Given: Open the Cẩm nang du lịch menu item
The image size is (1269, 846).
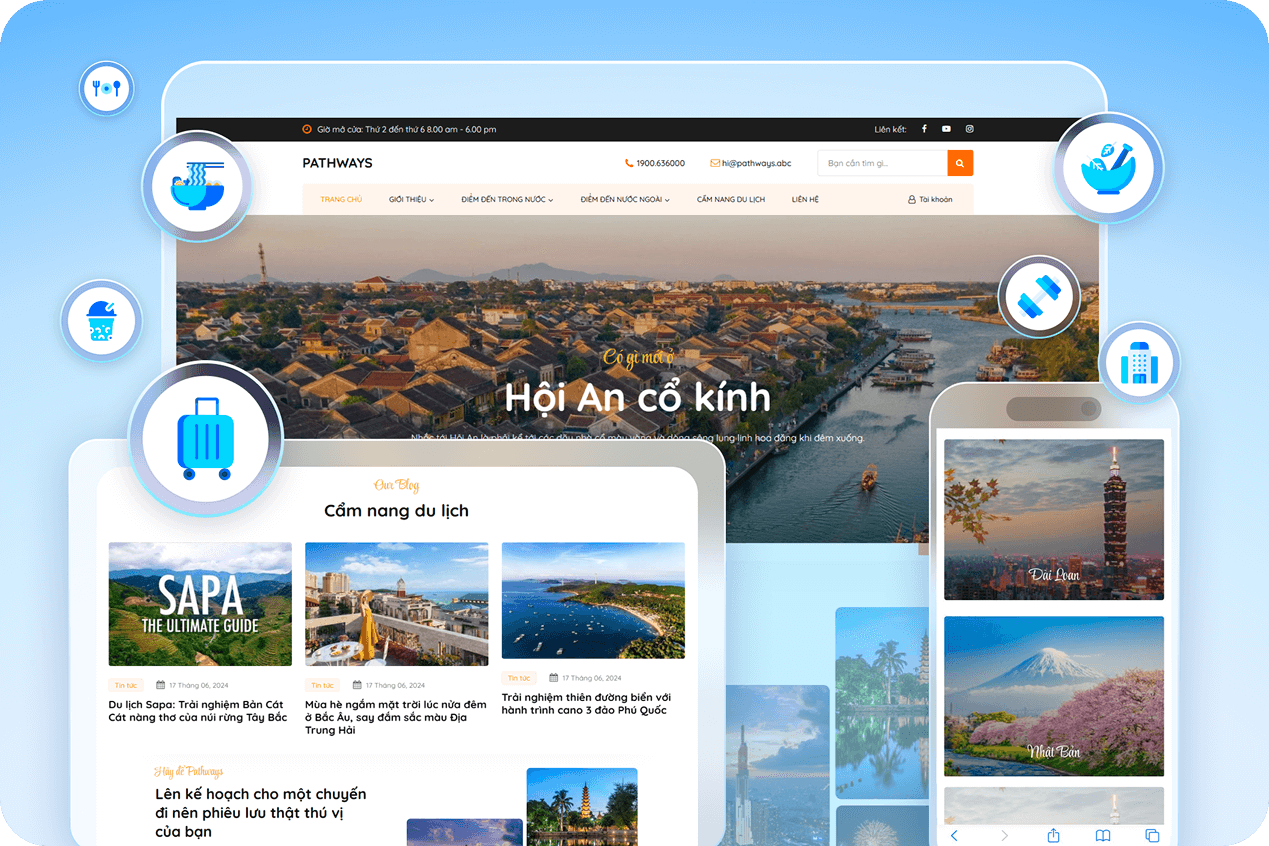Looking at the screenshot, I should (x=731, y=200).
